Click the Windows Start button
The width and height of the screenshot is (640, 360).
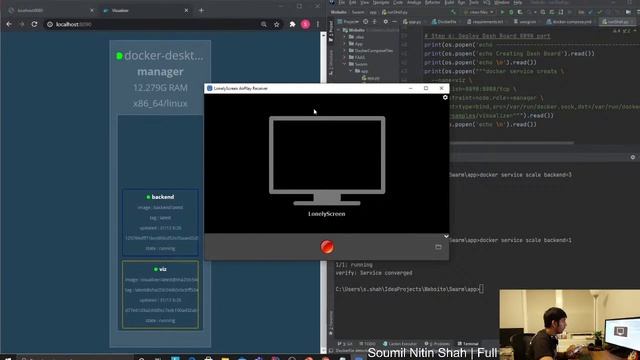click(x=8, y=358)
